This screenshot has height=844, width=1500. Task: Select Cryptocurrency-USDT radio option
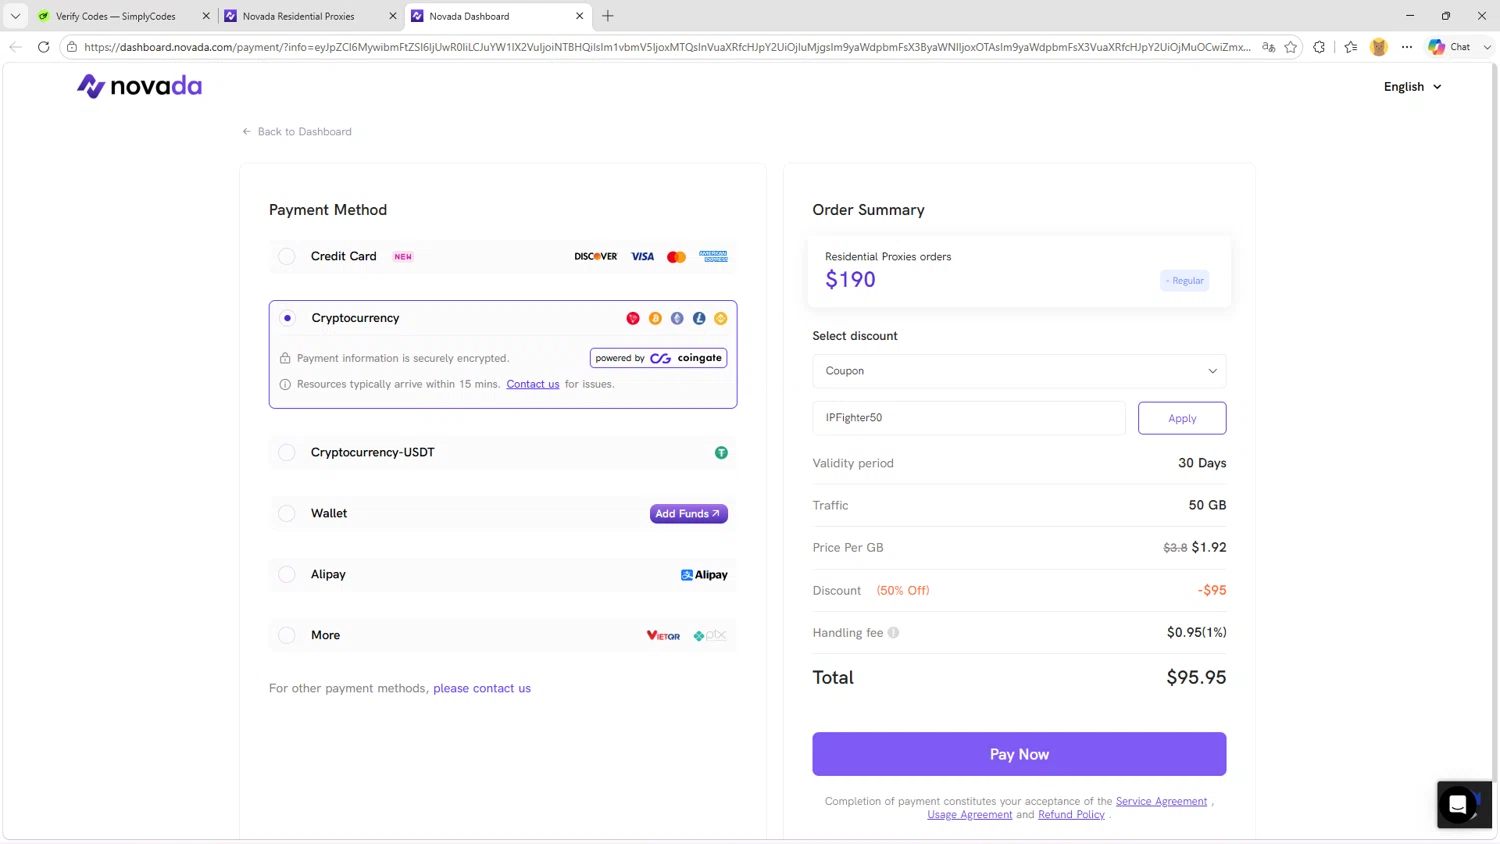[287, 453]
